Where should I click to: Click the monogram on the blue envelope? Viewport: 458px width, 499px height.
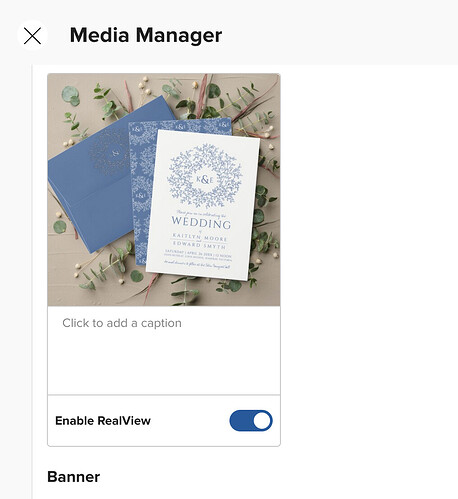click(x=116, y=153)
